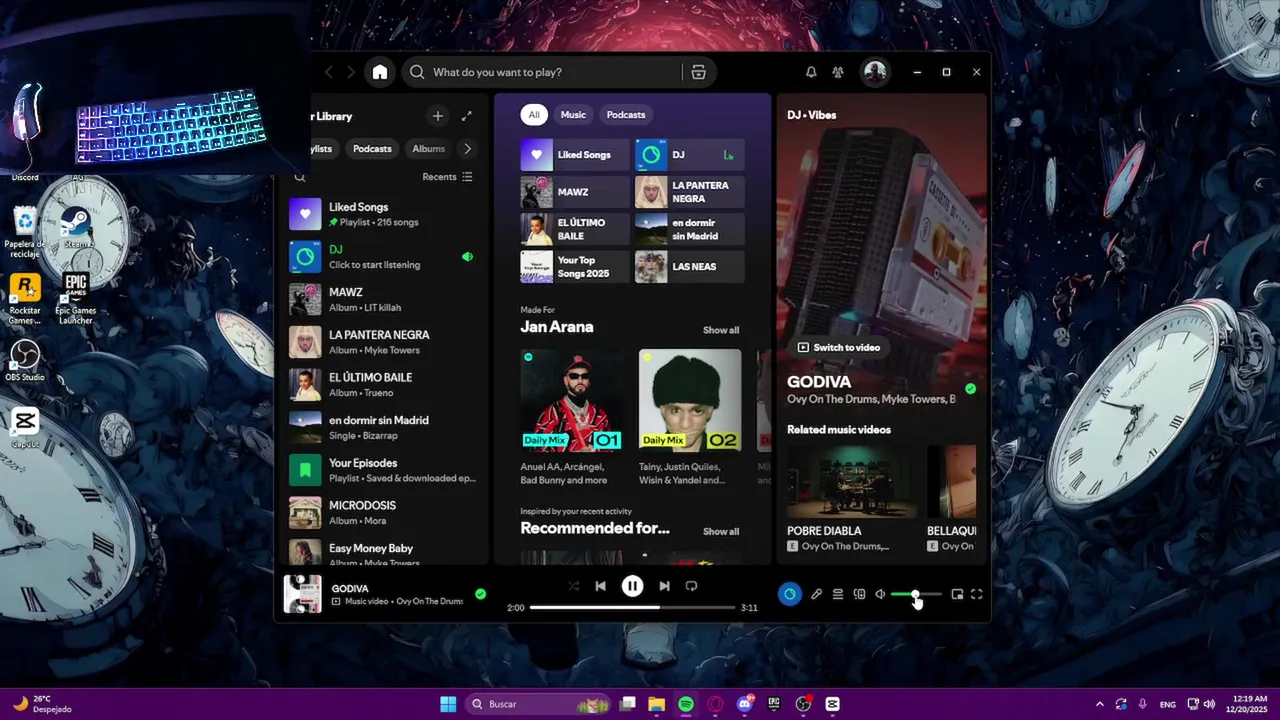Switch to video in Now Playing
1280x720 pixels.
[838, 348]
